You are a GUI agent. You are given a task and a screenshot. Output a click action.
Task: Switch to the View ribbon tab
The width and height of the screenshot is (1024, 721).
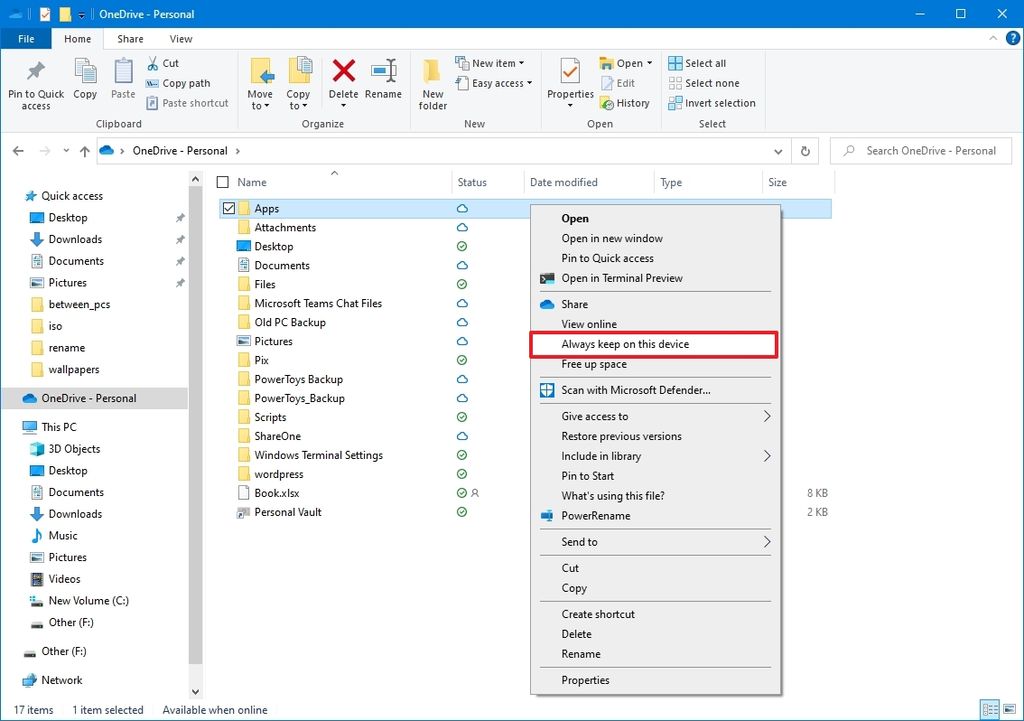click(x=180, y=38)
